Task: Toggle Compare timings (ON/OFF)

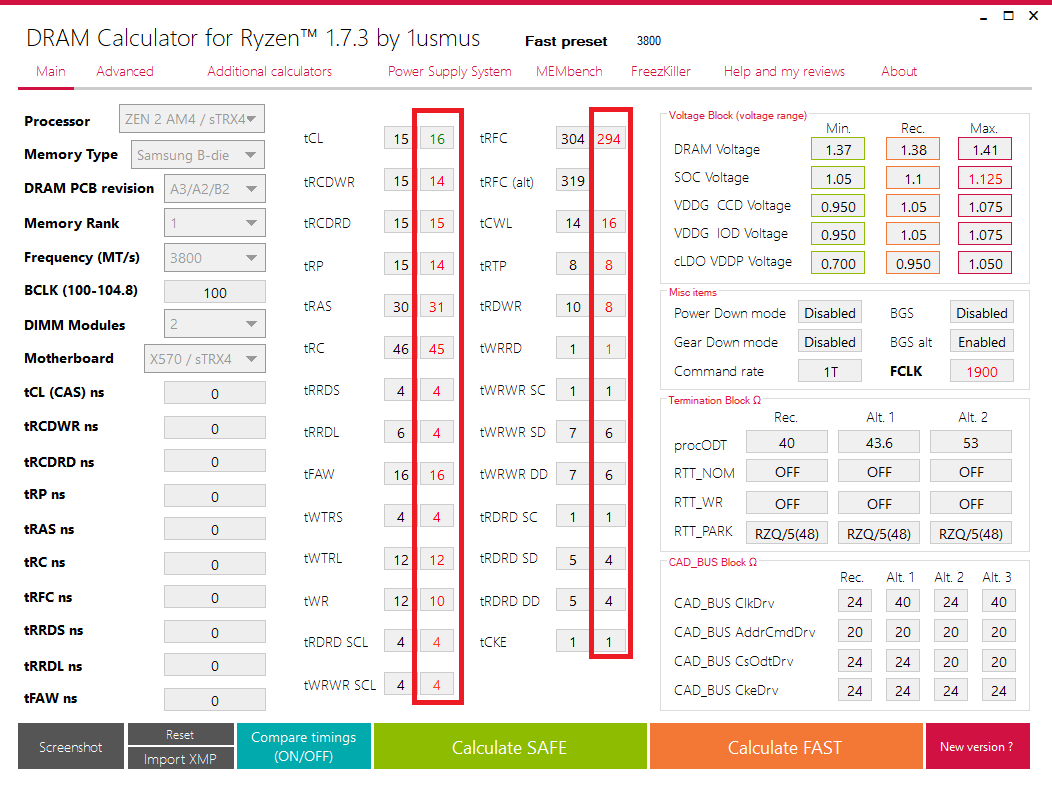Action: pyautogui.click(x=304, y=746)
